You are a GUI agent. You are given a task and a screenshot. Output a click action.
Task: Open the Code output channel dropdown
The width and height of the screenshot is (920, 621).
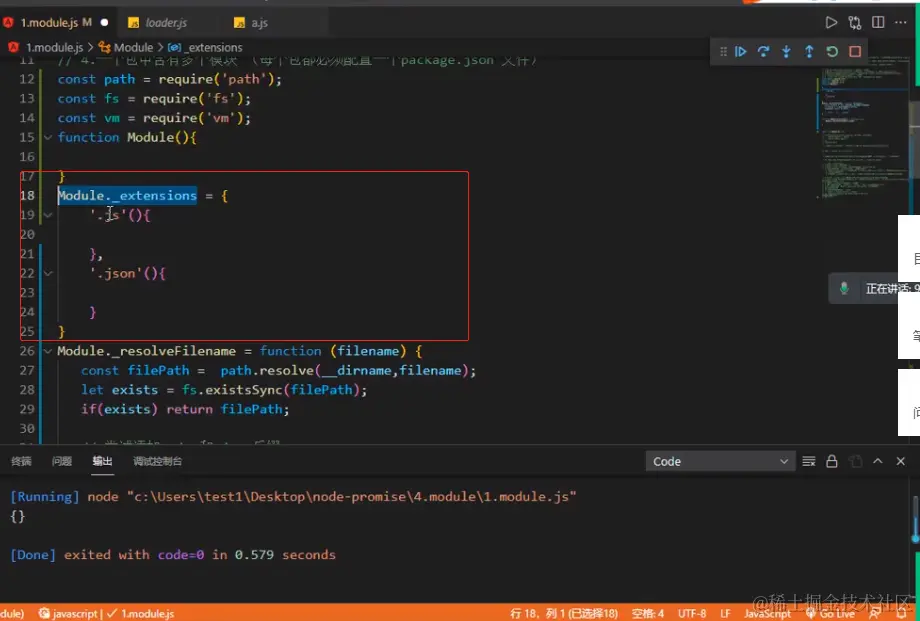coord(721,461)
